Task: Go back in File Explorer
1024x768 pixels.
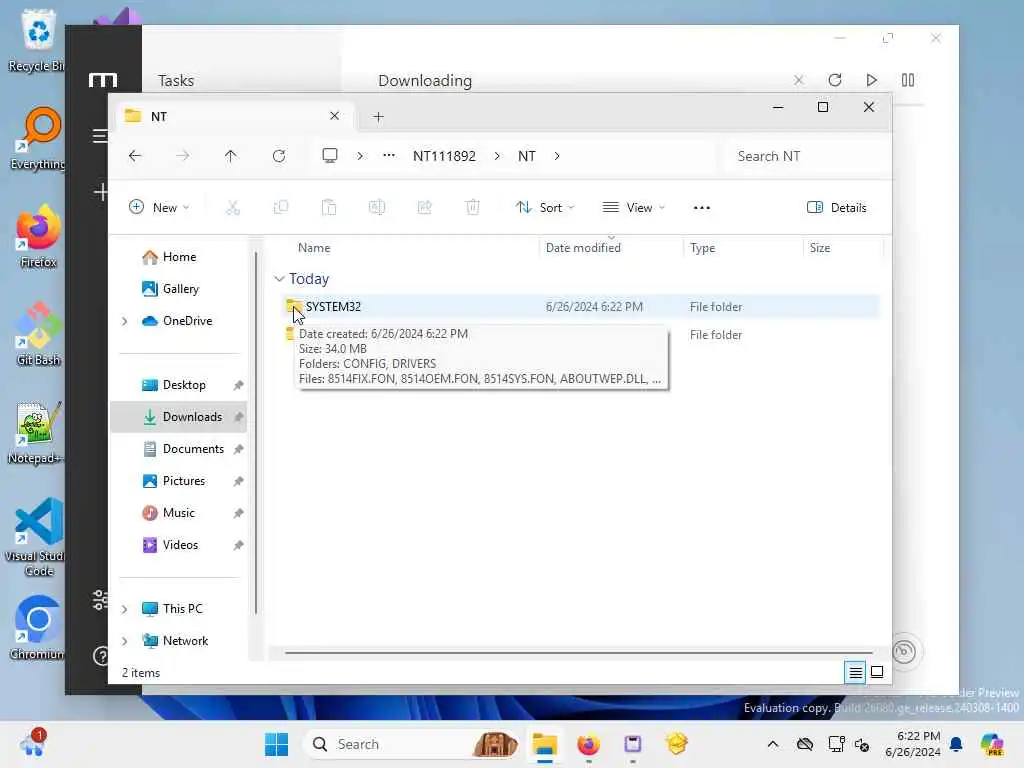Action: pos(135,156)
